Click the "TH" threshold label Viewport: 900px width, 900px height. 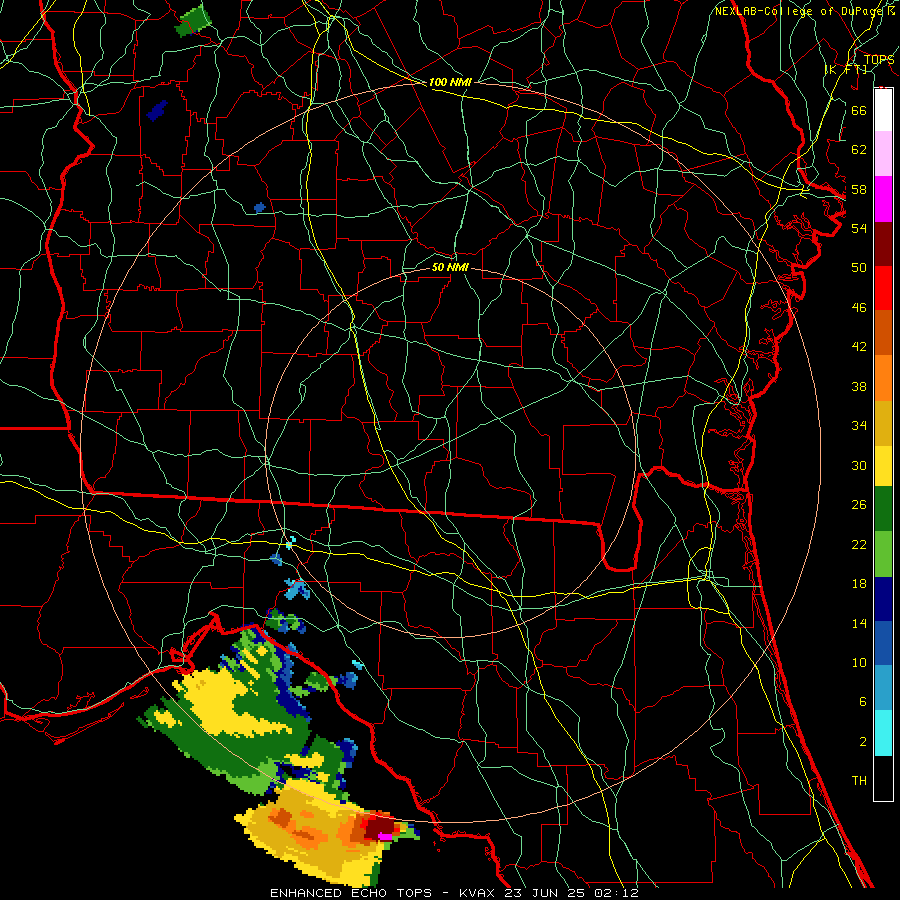coord(859,780)
